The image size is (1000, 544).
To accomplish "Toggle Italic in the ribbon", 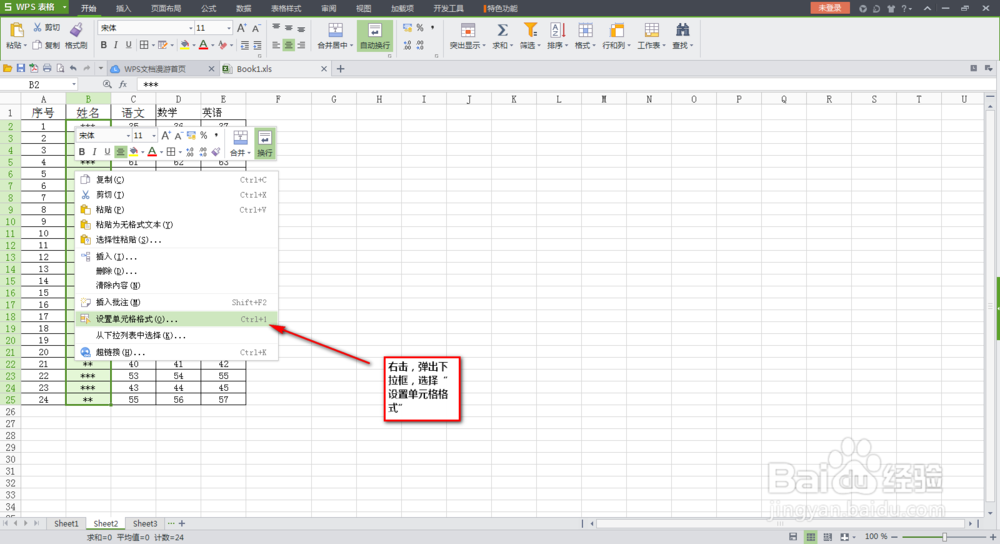I will [115, 45].
